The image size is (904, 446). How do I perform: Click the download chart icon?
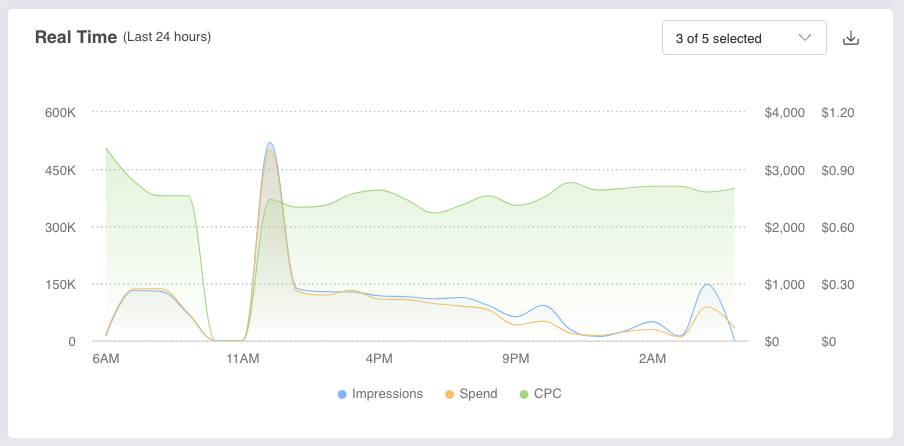[x=851, y=38]
